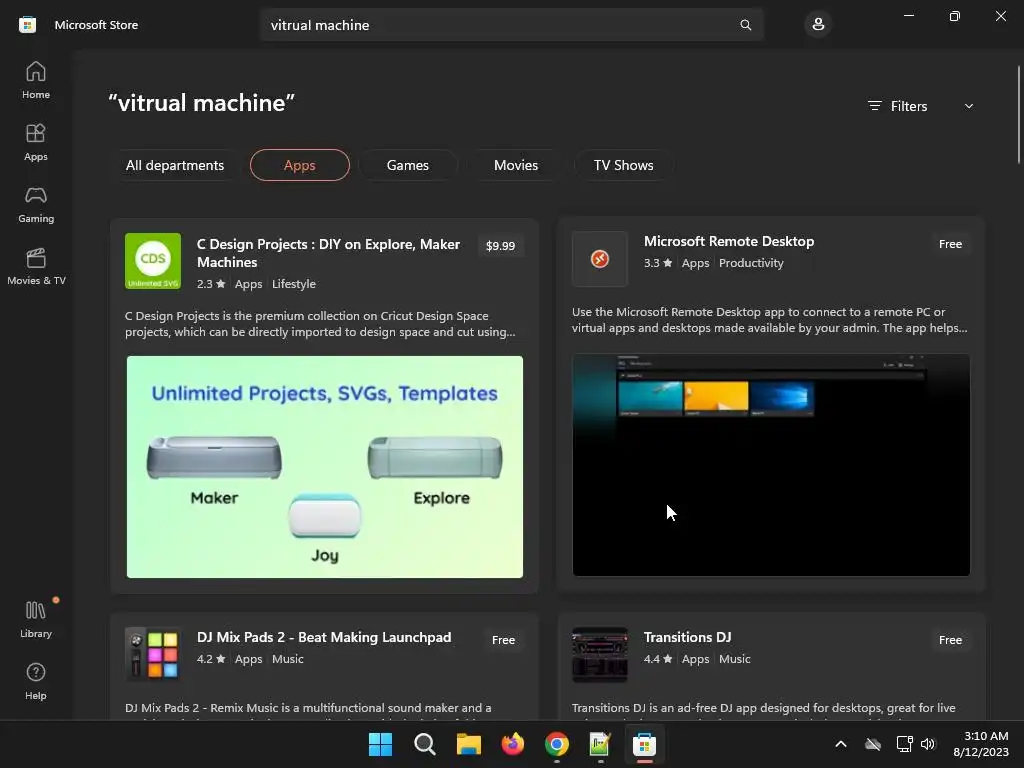
Task: Click the C Design Projects description text
Action: (x=320, y=323)
